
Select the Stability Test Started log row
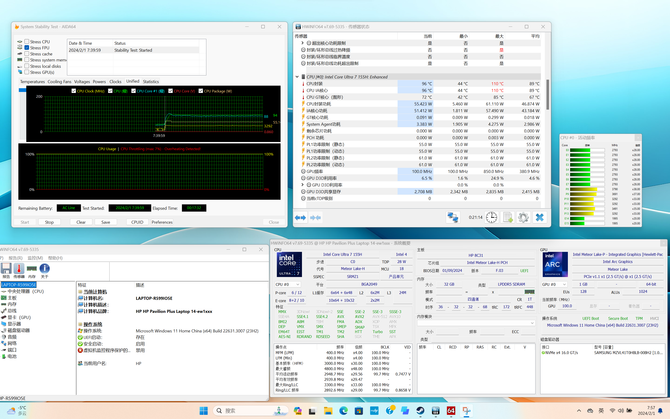click(133, 50)
